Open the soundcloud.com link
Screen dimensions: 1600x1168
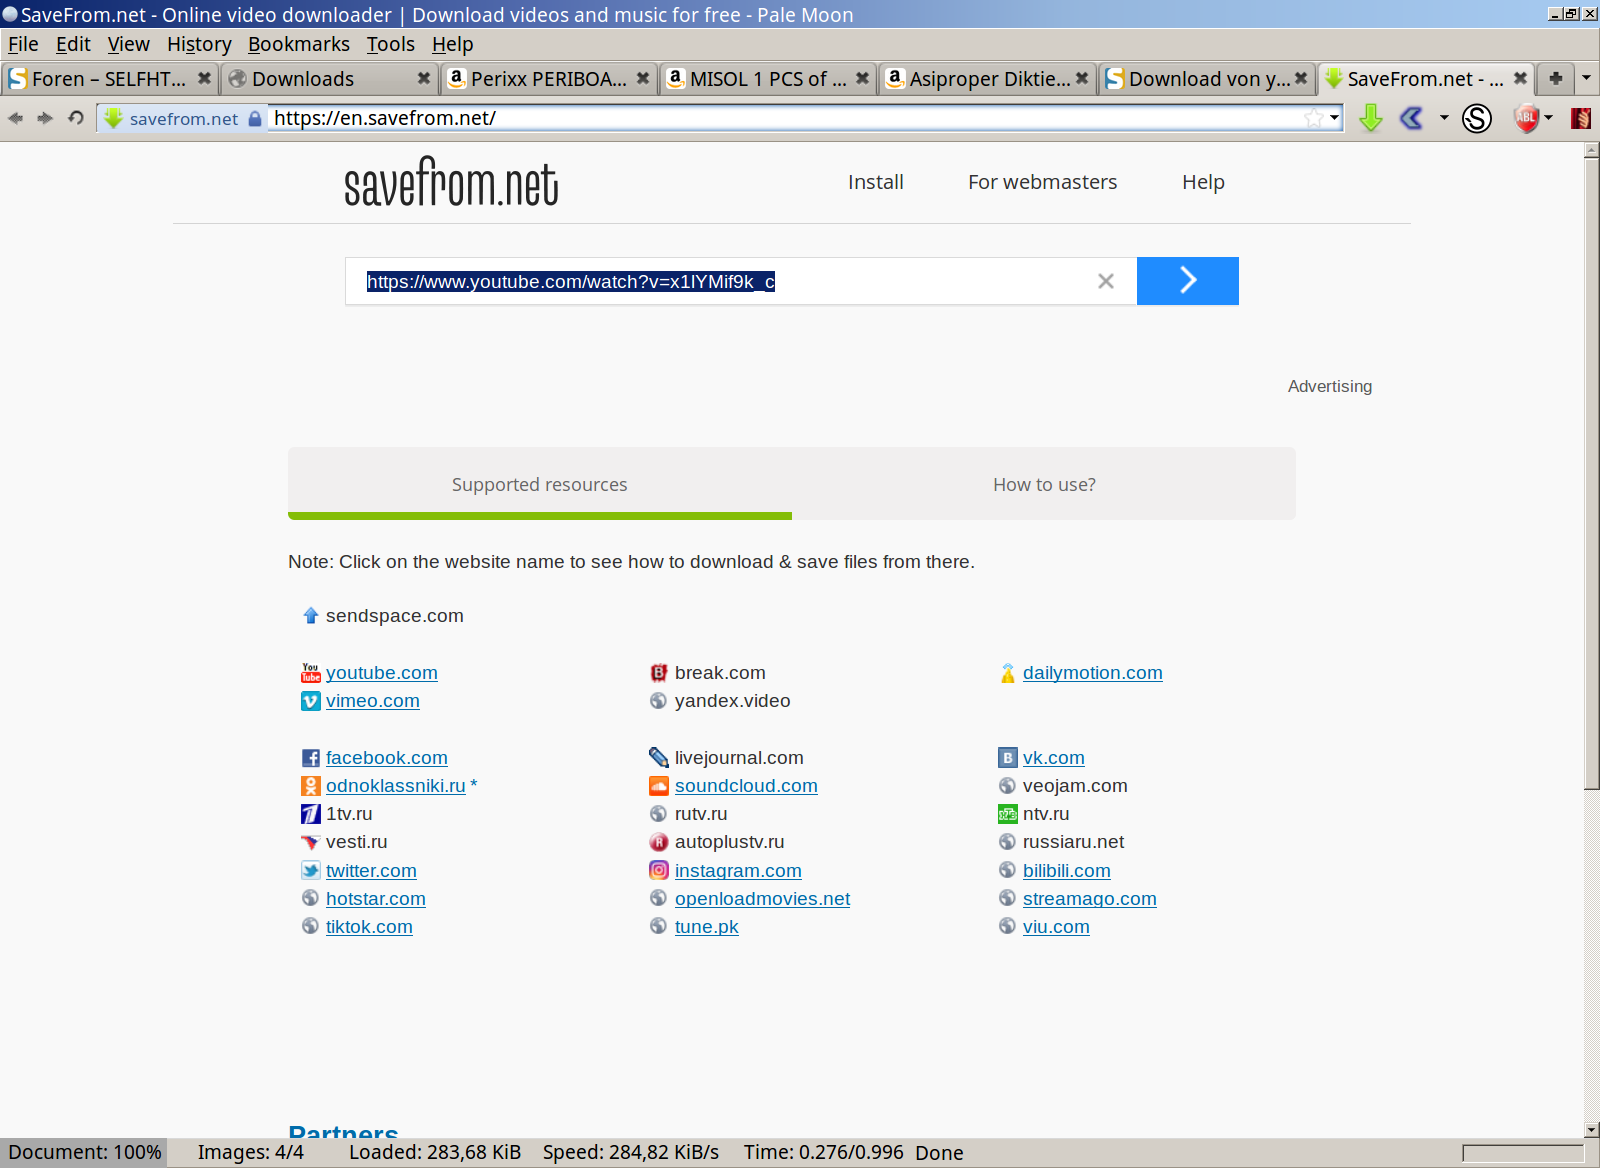point(746,786)
